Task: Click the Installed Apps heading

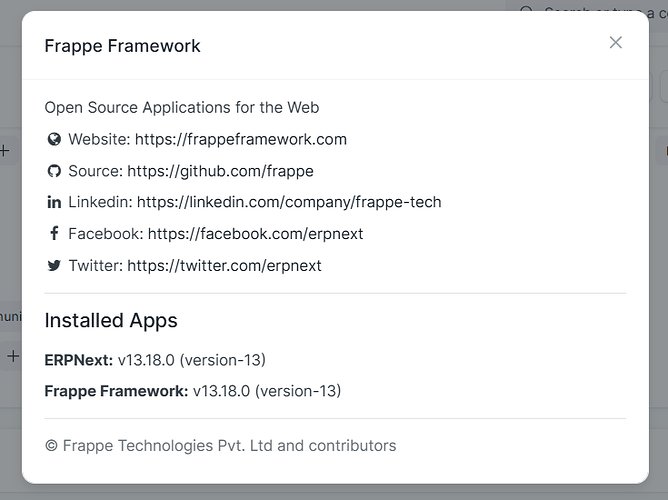Action: [111, 321]
